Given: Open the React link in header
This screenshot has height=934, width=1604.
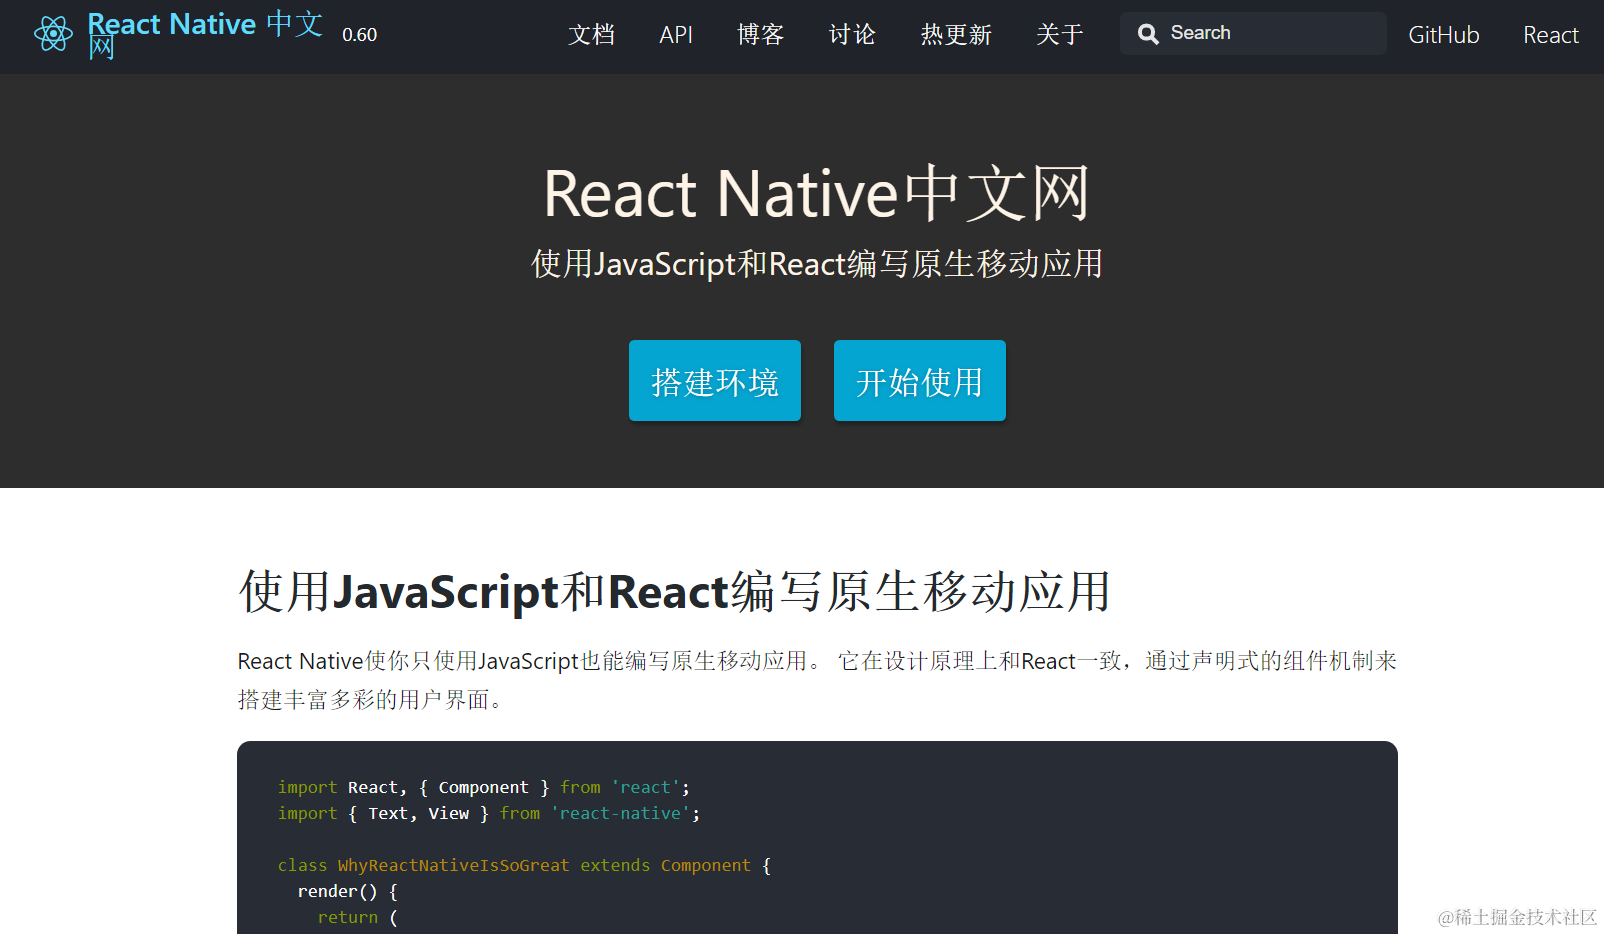Looking at the screenshot, I should pos(1550,35).
